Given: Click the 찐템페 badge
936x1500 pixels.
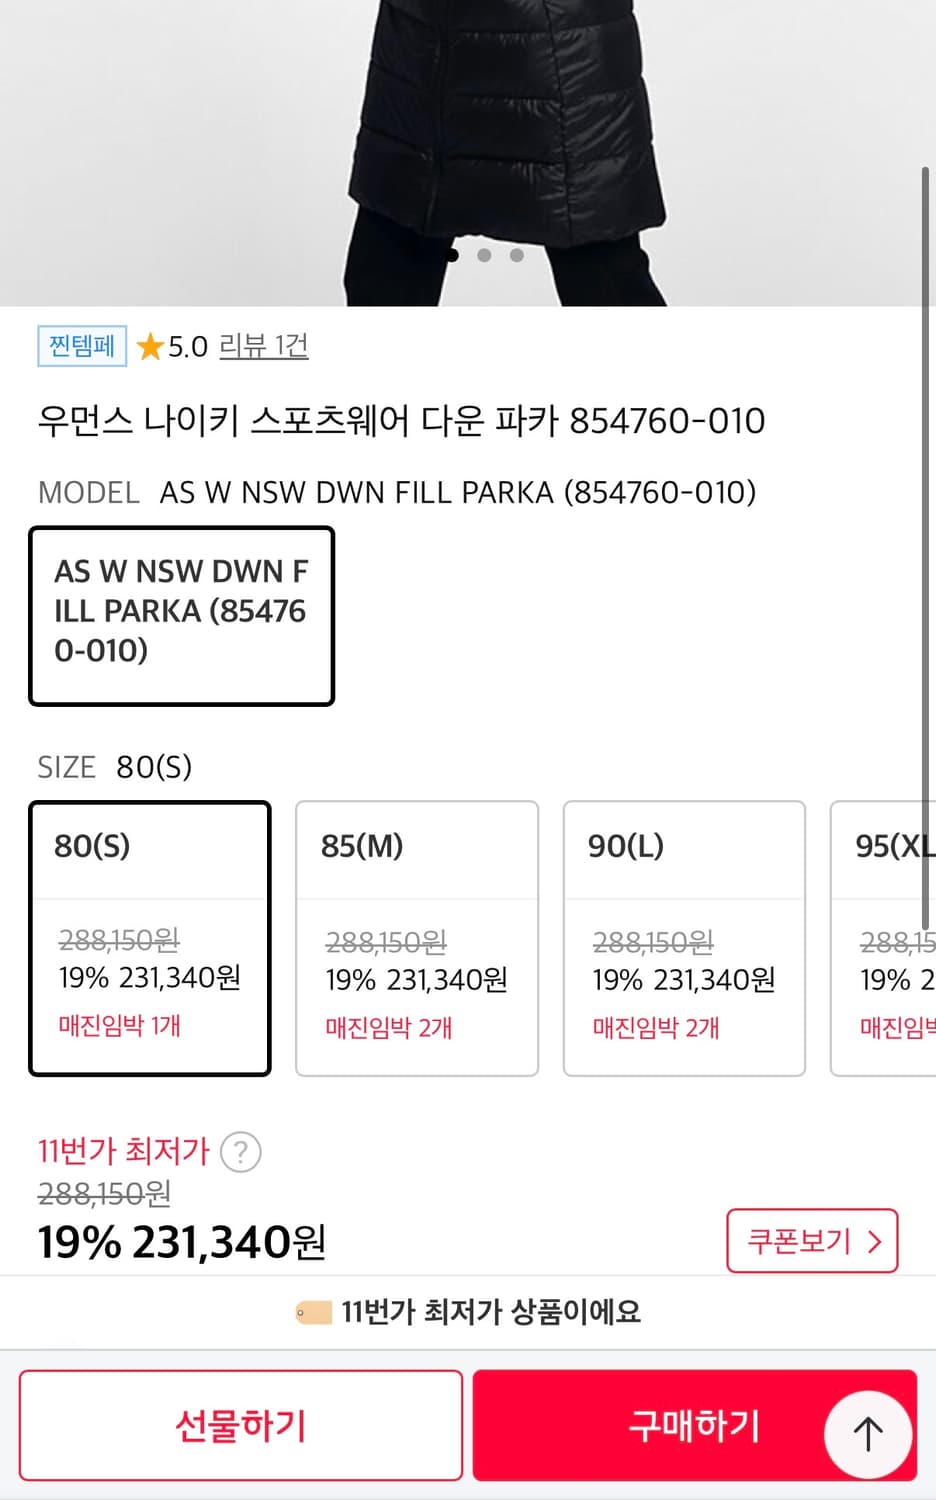Looking at the screenshot, I should (x=80, y=346).
